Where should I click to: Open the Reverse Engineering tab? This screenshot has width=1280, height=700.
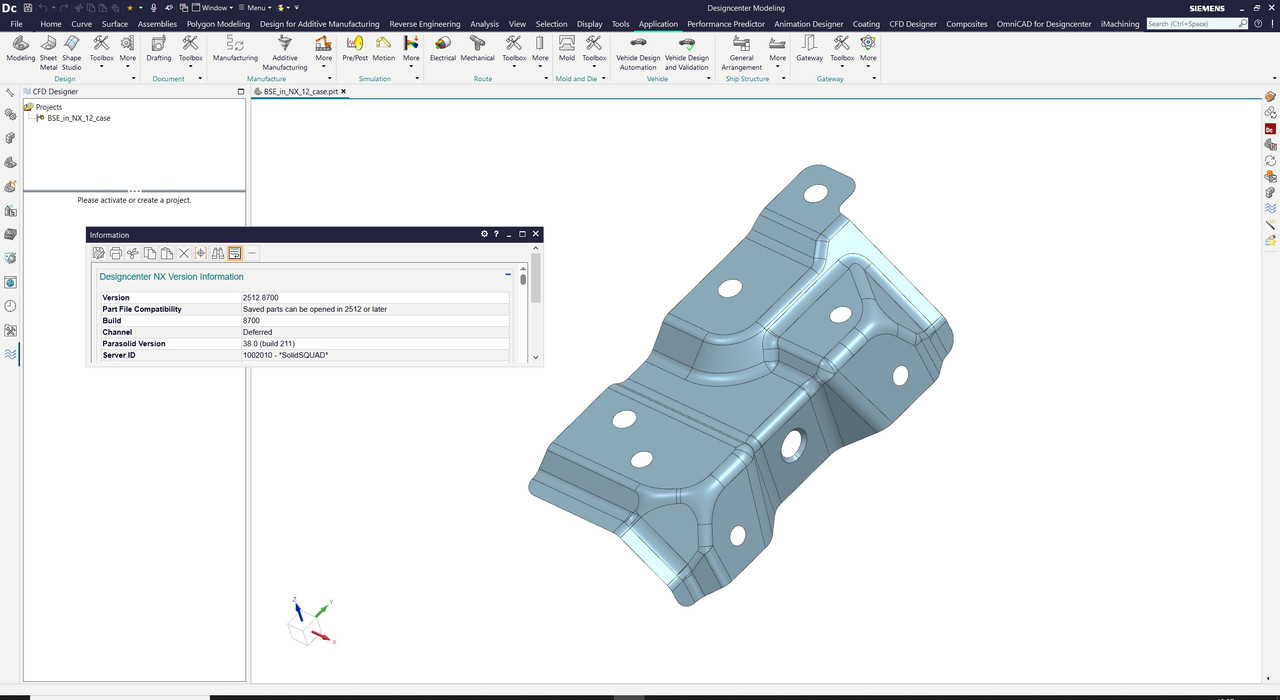pos(425,24)
